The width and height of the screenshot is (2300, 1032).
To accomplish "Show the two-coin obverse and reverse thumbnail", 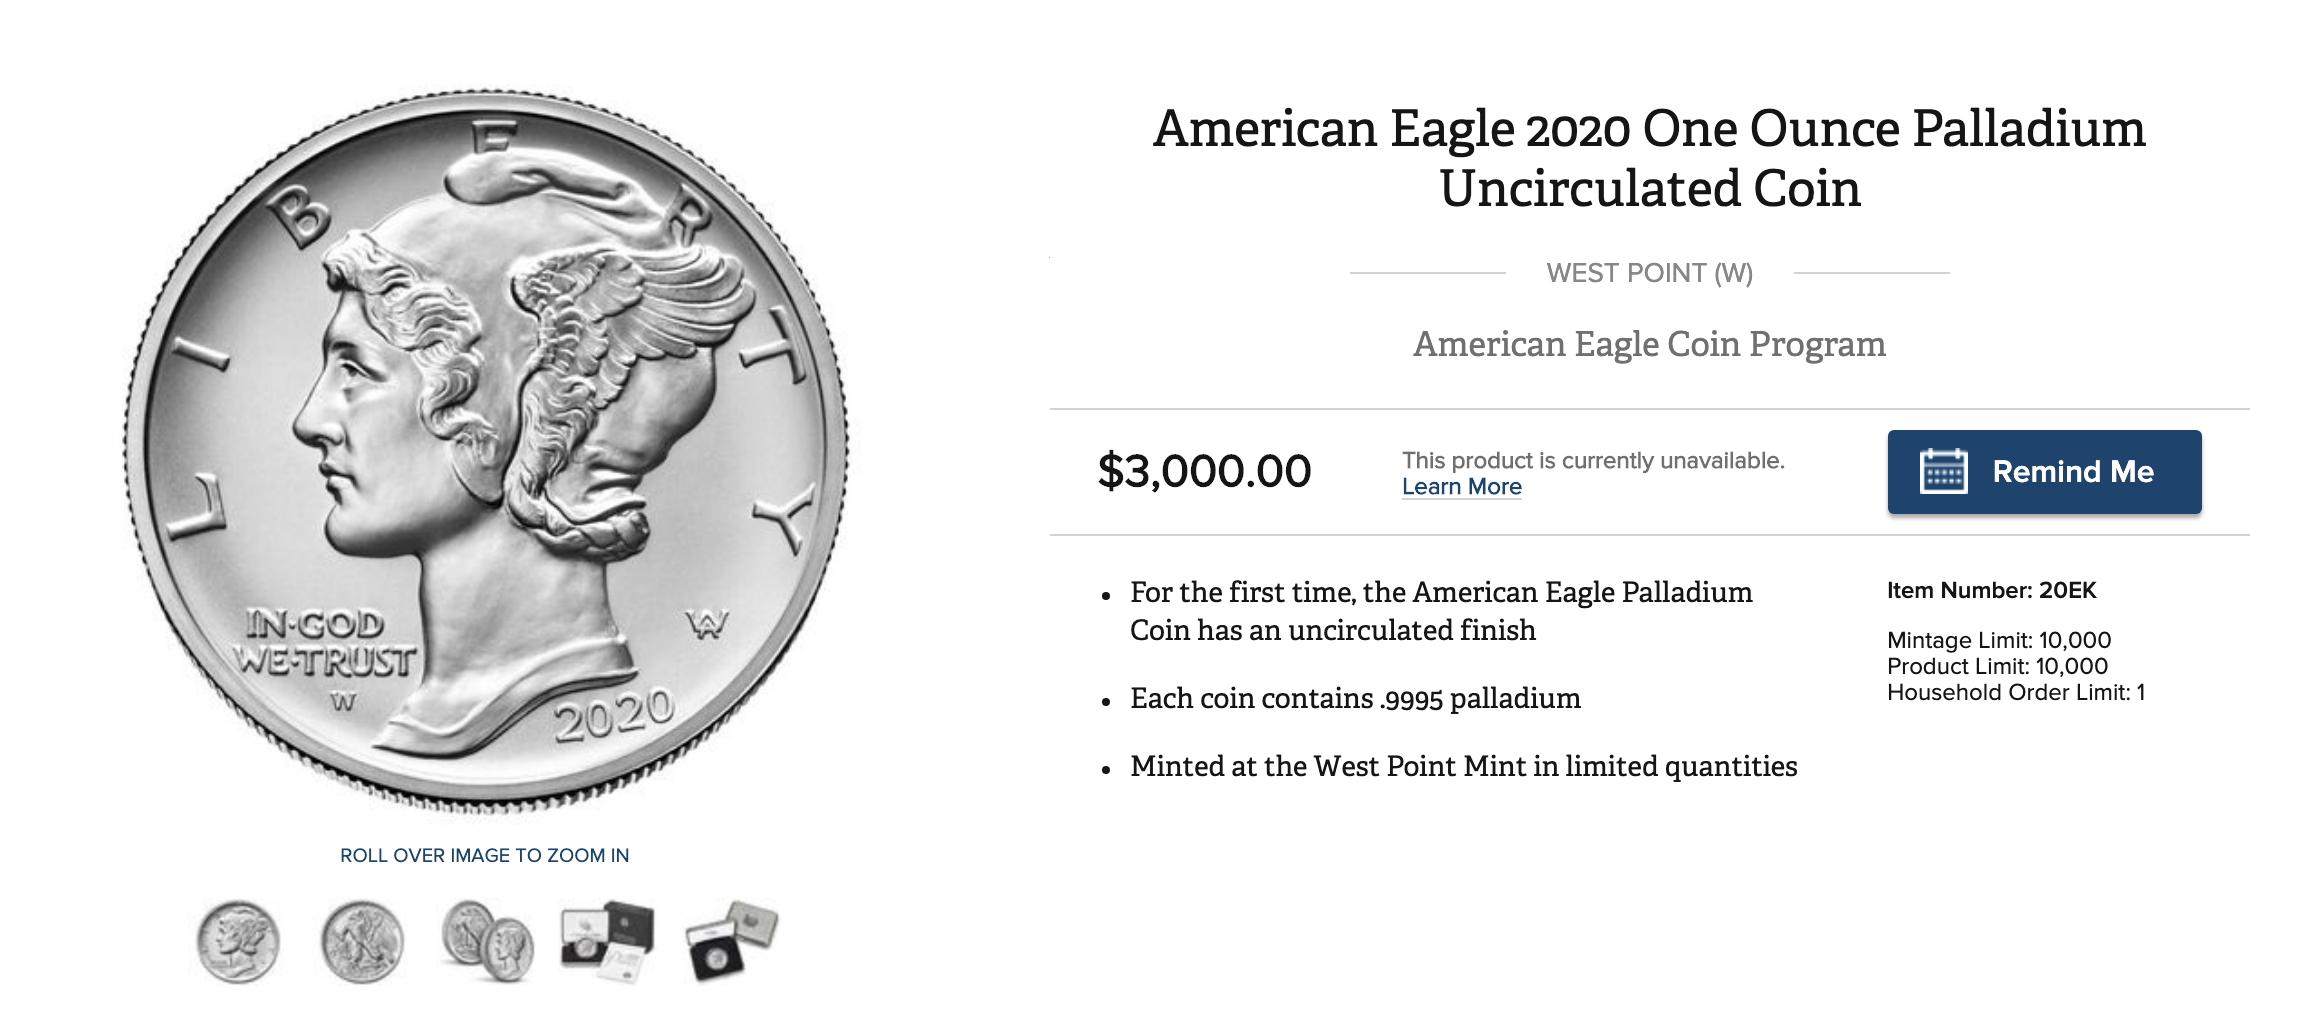I will pos(488,942).
